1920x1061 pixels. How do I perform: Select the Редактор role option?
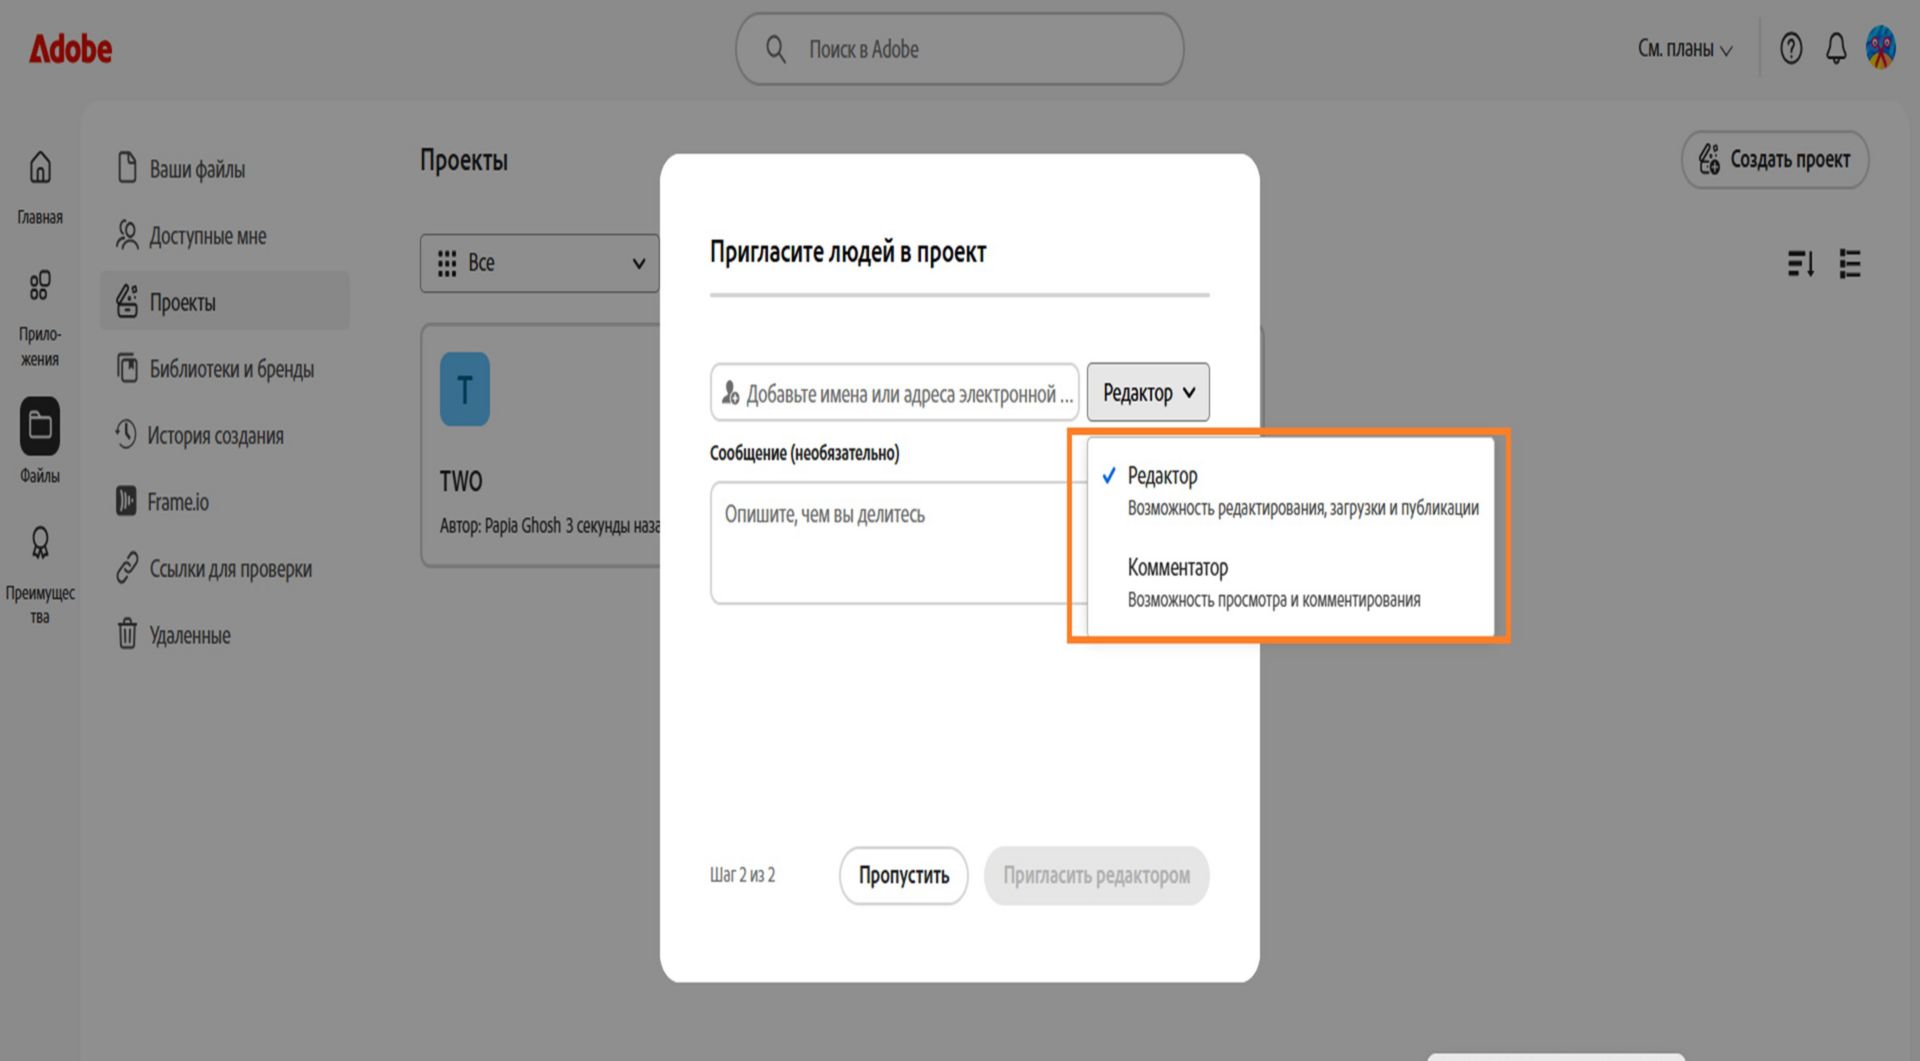click(1290, 491)
